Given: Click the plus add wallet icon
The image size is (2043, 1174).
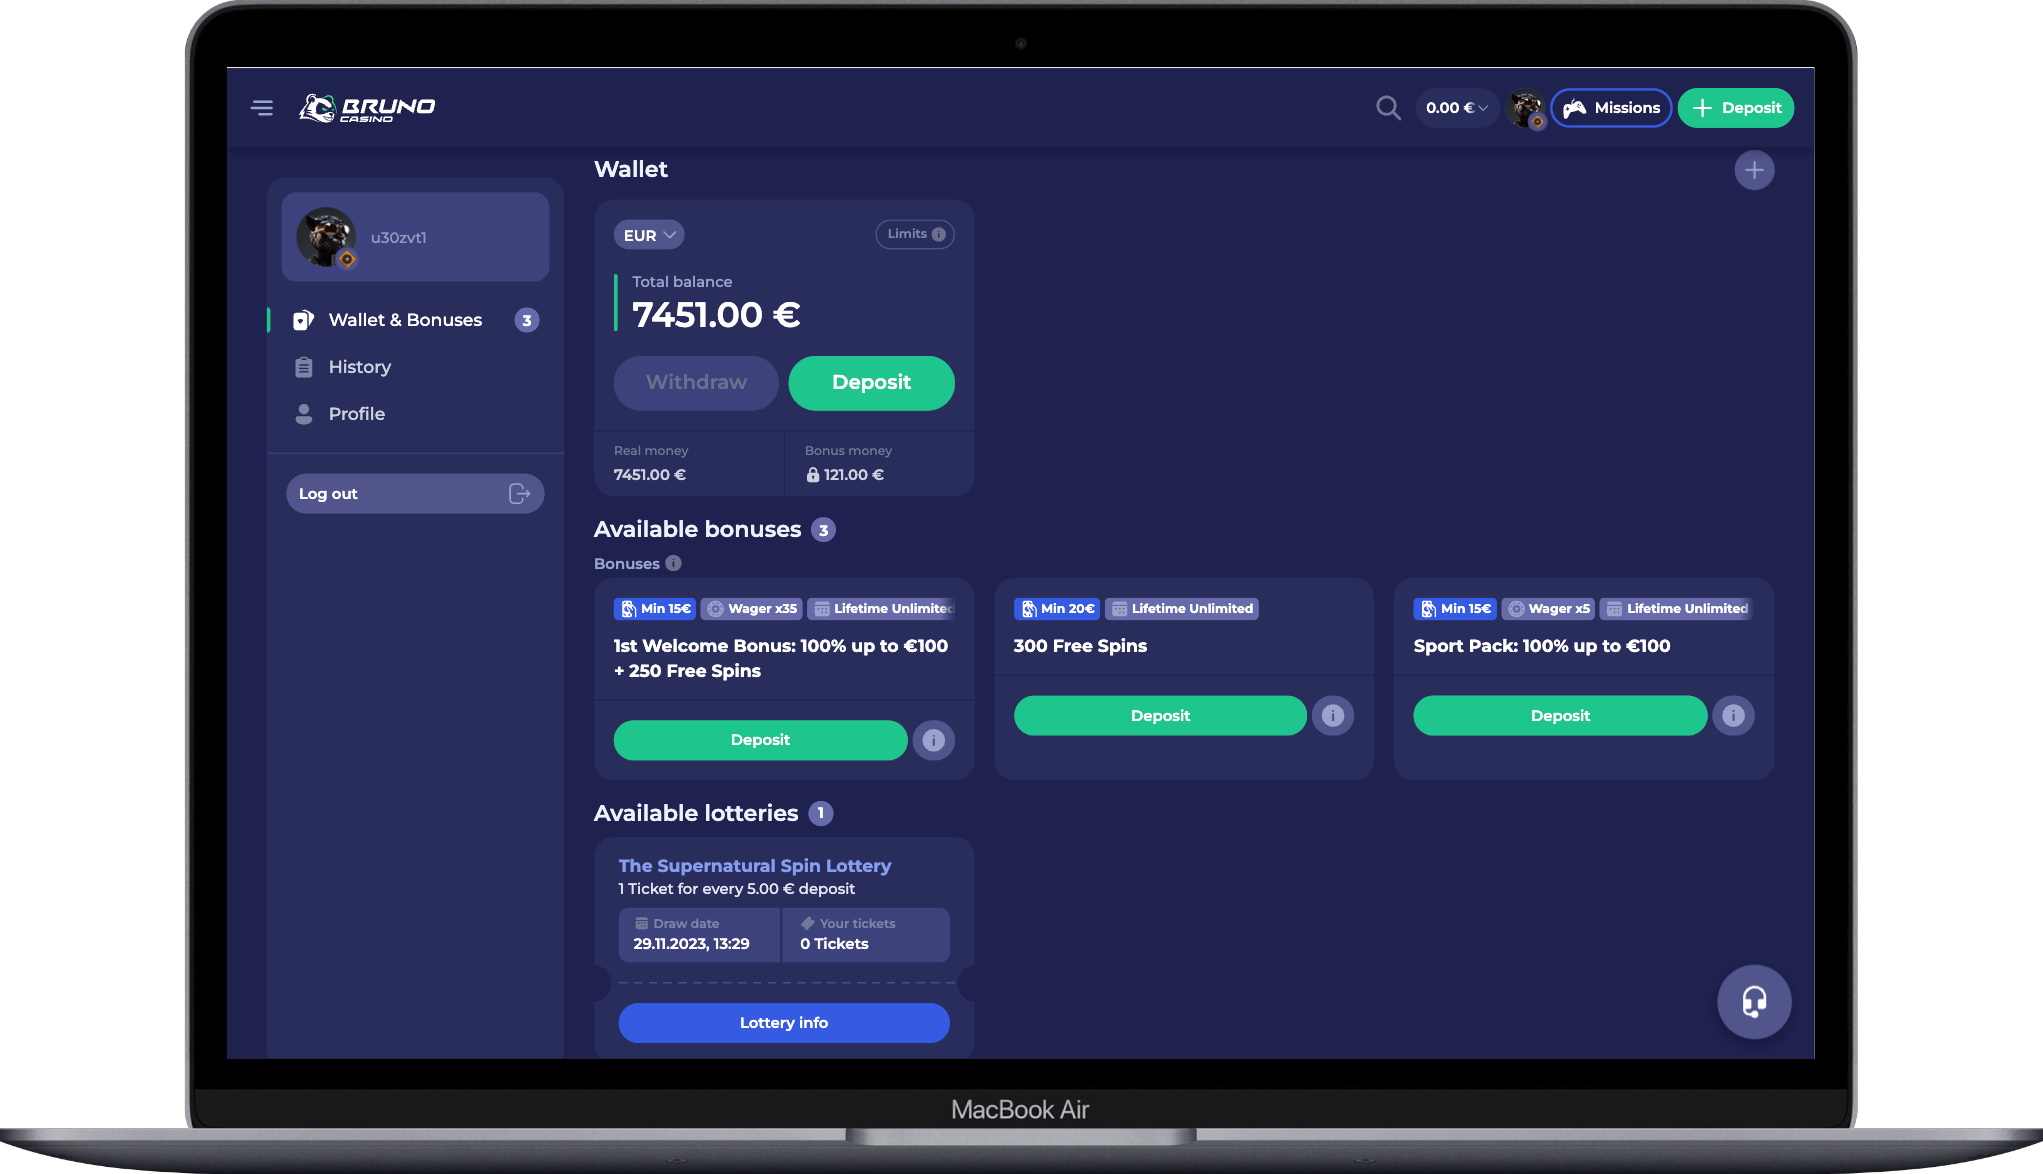Looking at the screenshot, I should pos(1753,170).
